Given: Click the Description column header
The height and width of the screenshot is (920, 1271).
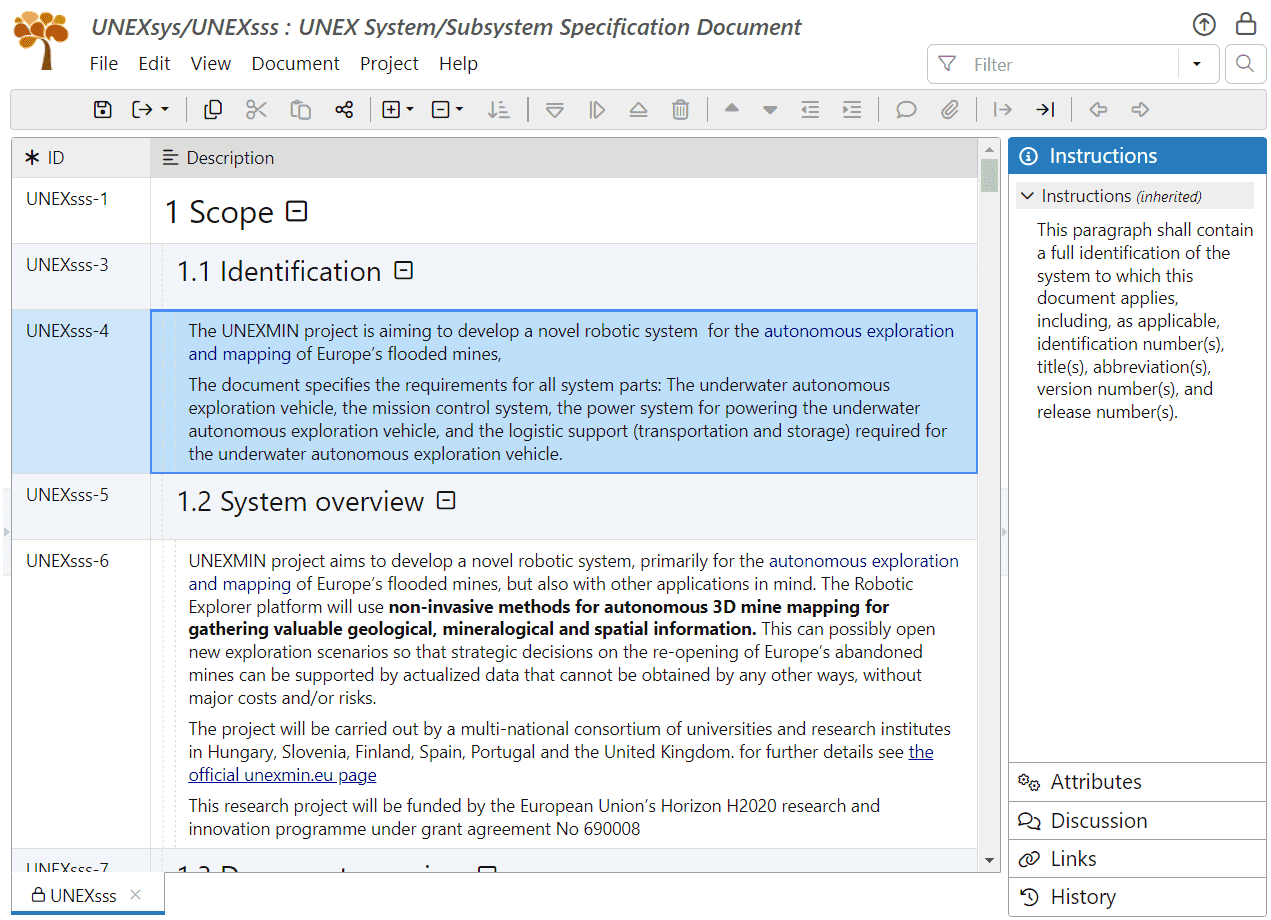Looking at the screenshot, I should point(563,158).
